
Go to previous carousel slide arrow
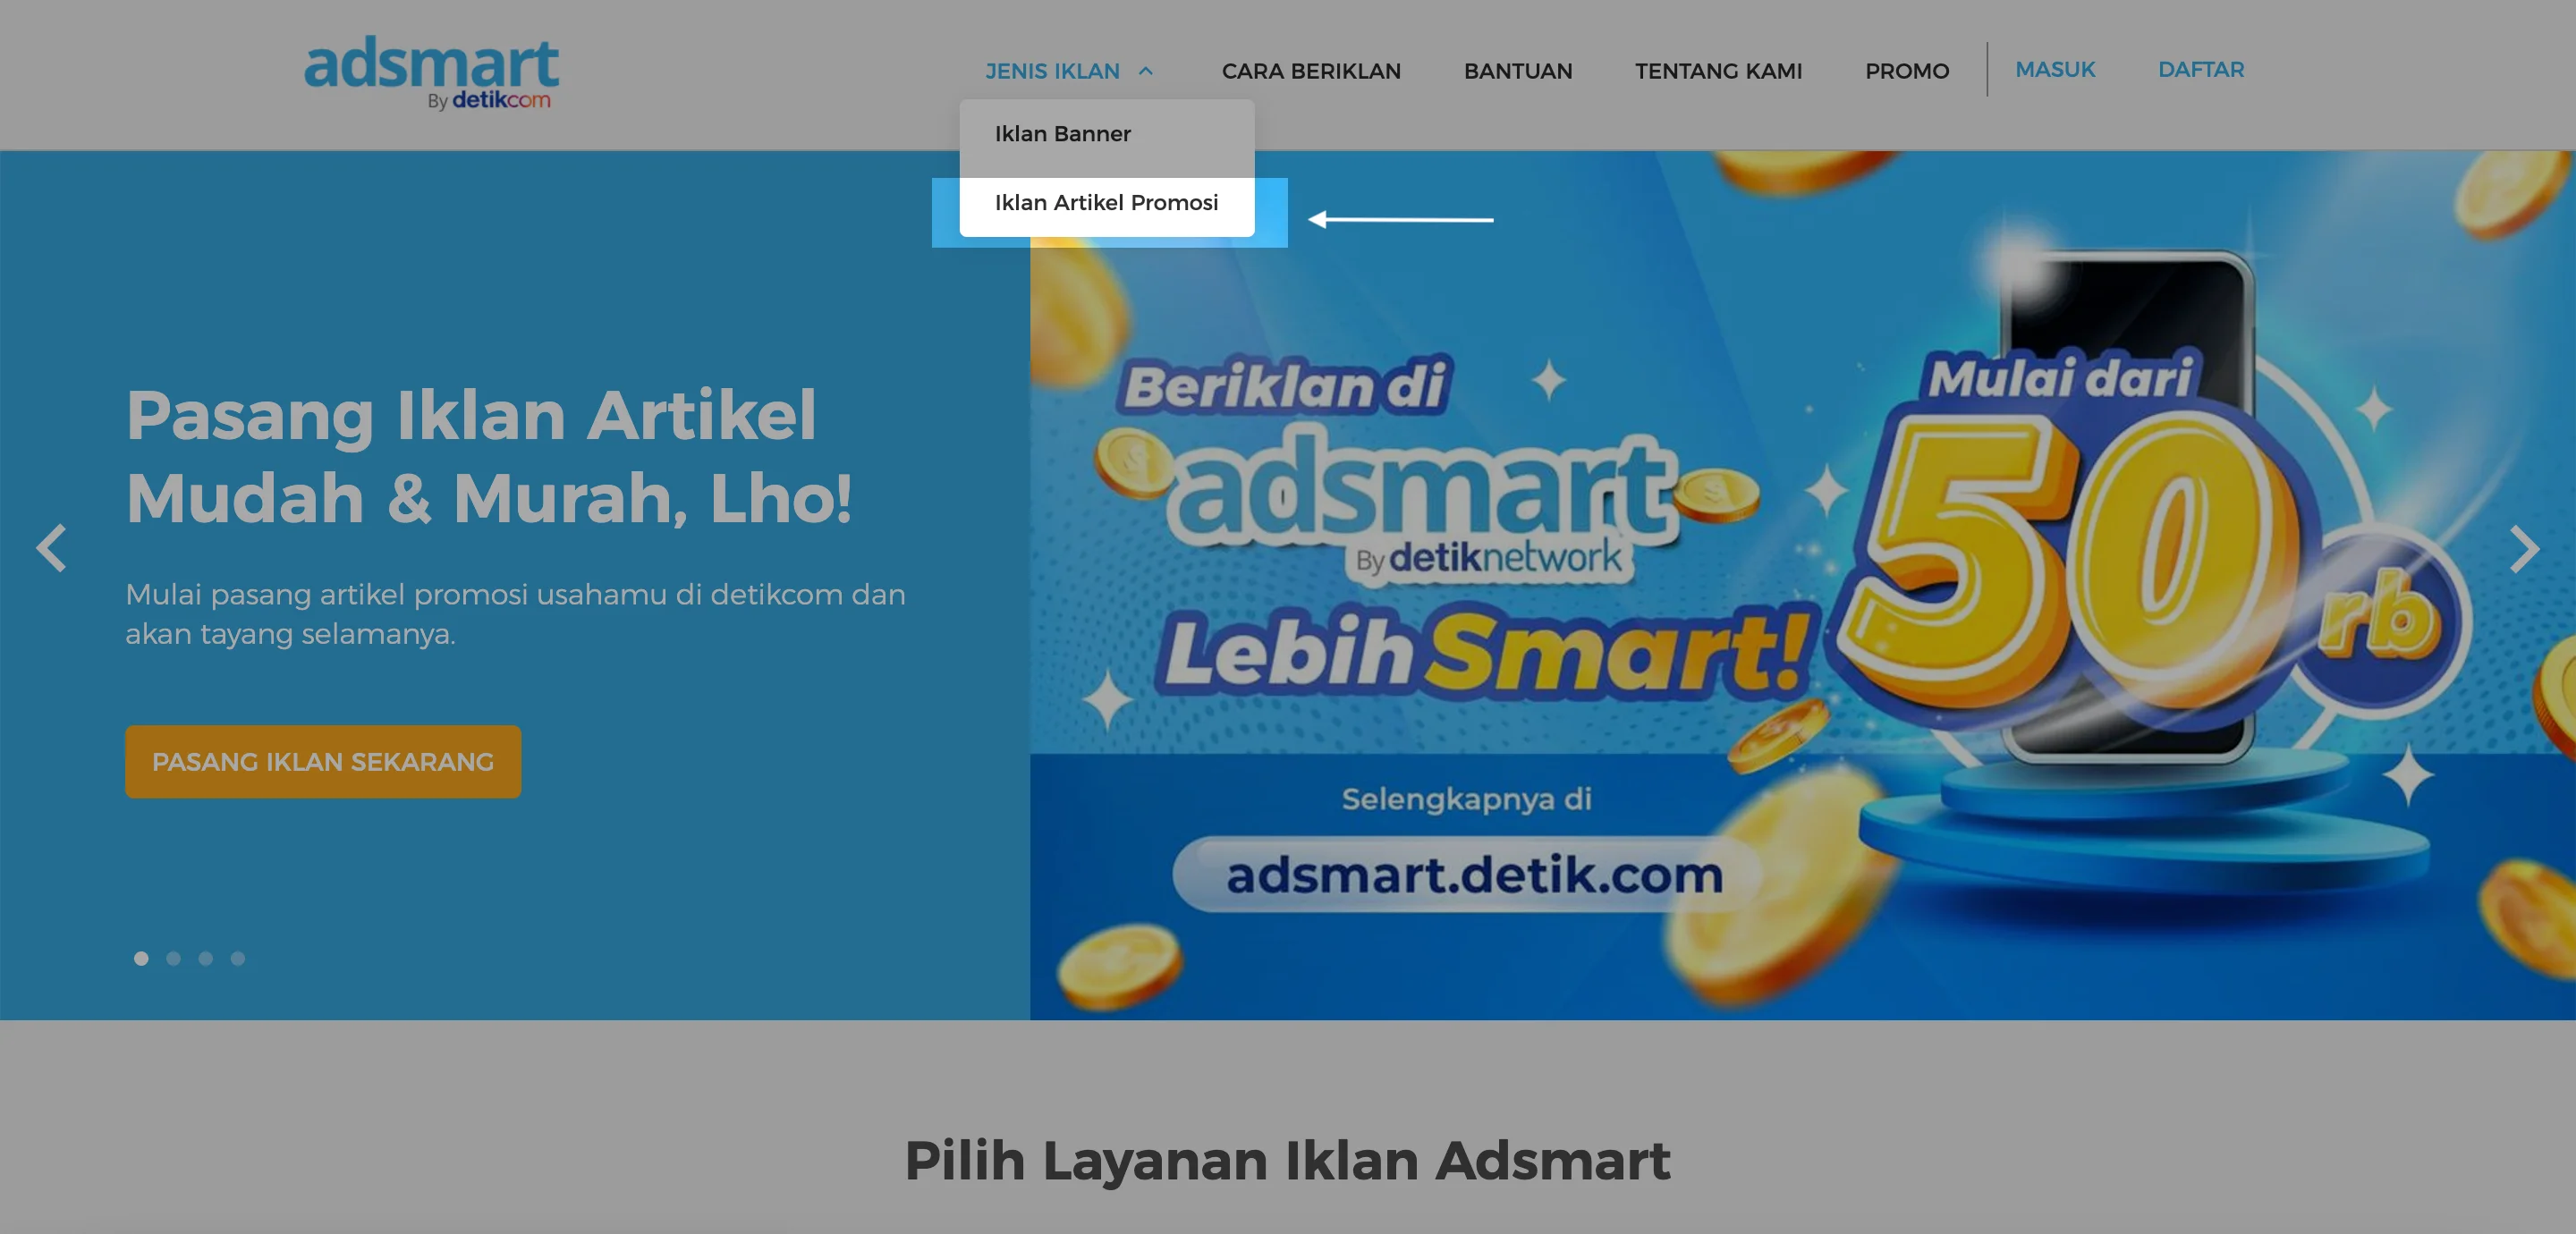tap(51, 548)
